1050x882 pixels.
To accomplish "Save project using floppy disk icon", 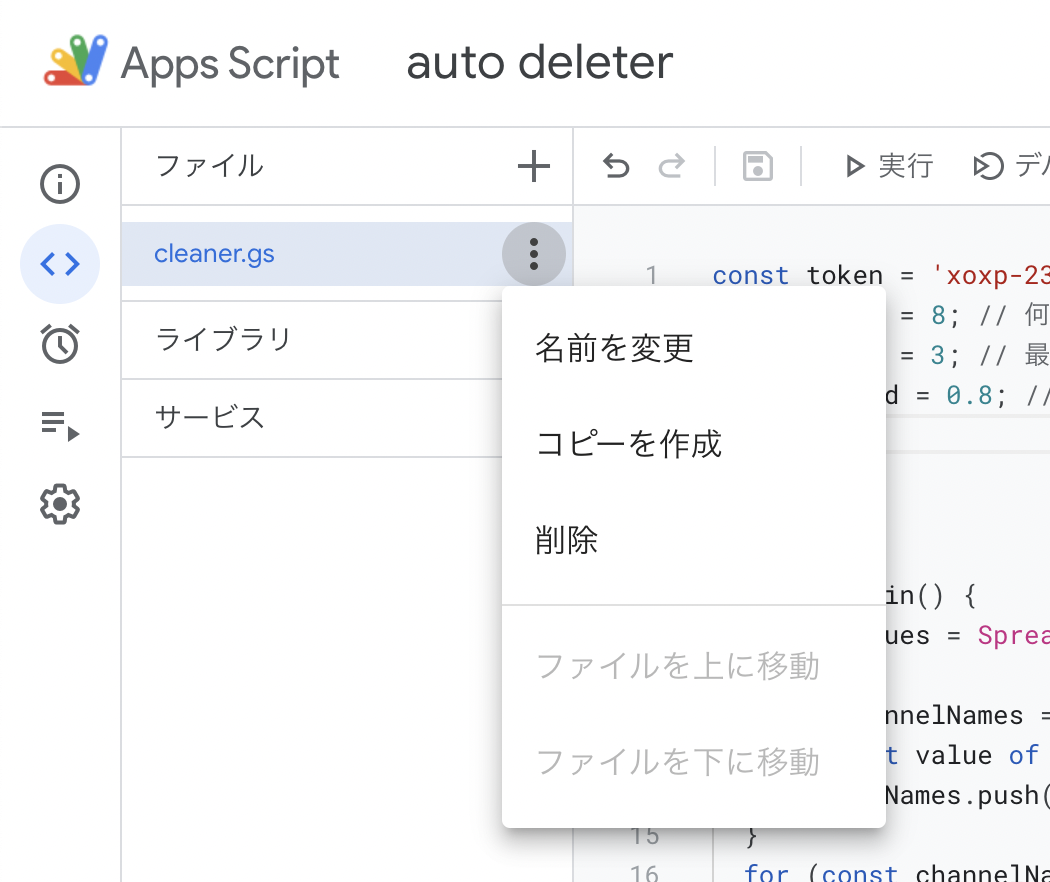I will coord(758,166).
